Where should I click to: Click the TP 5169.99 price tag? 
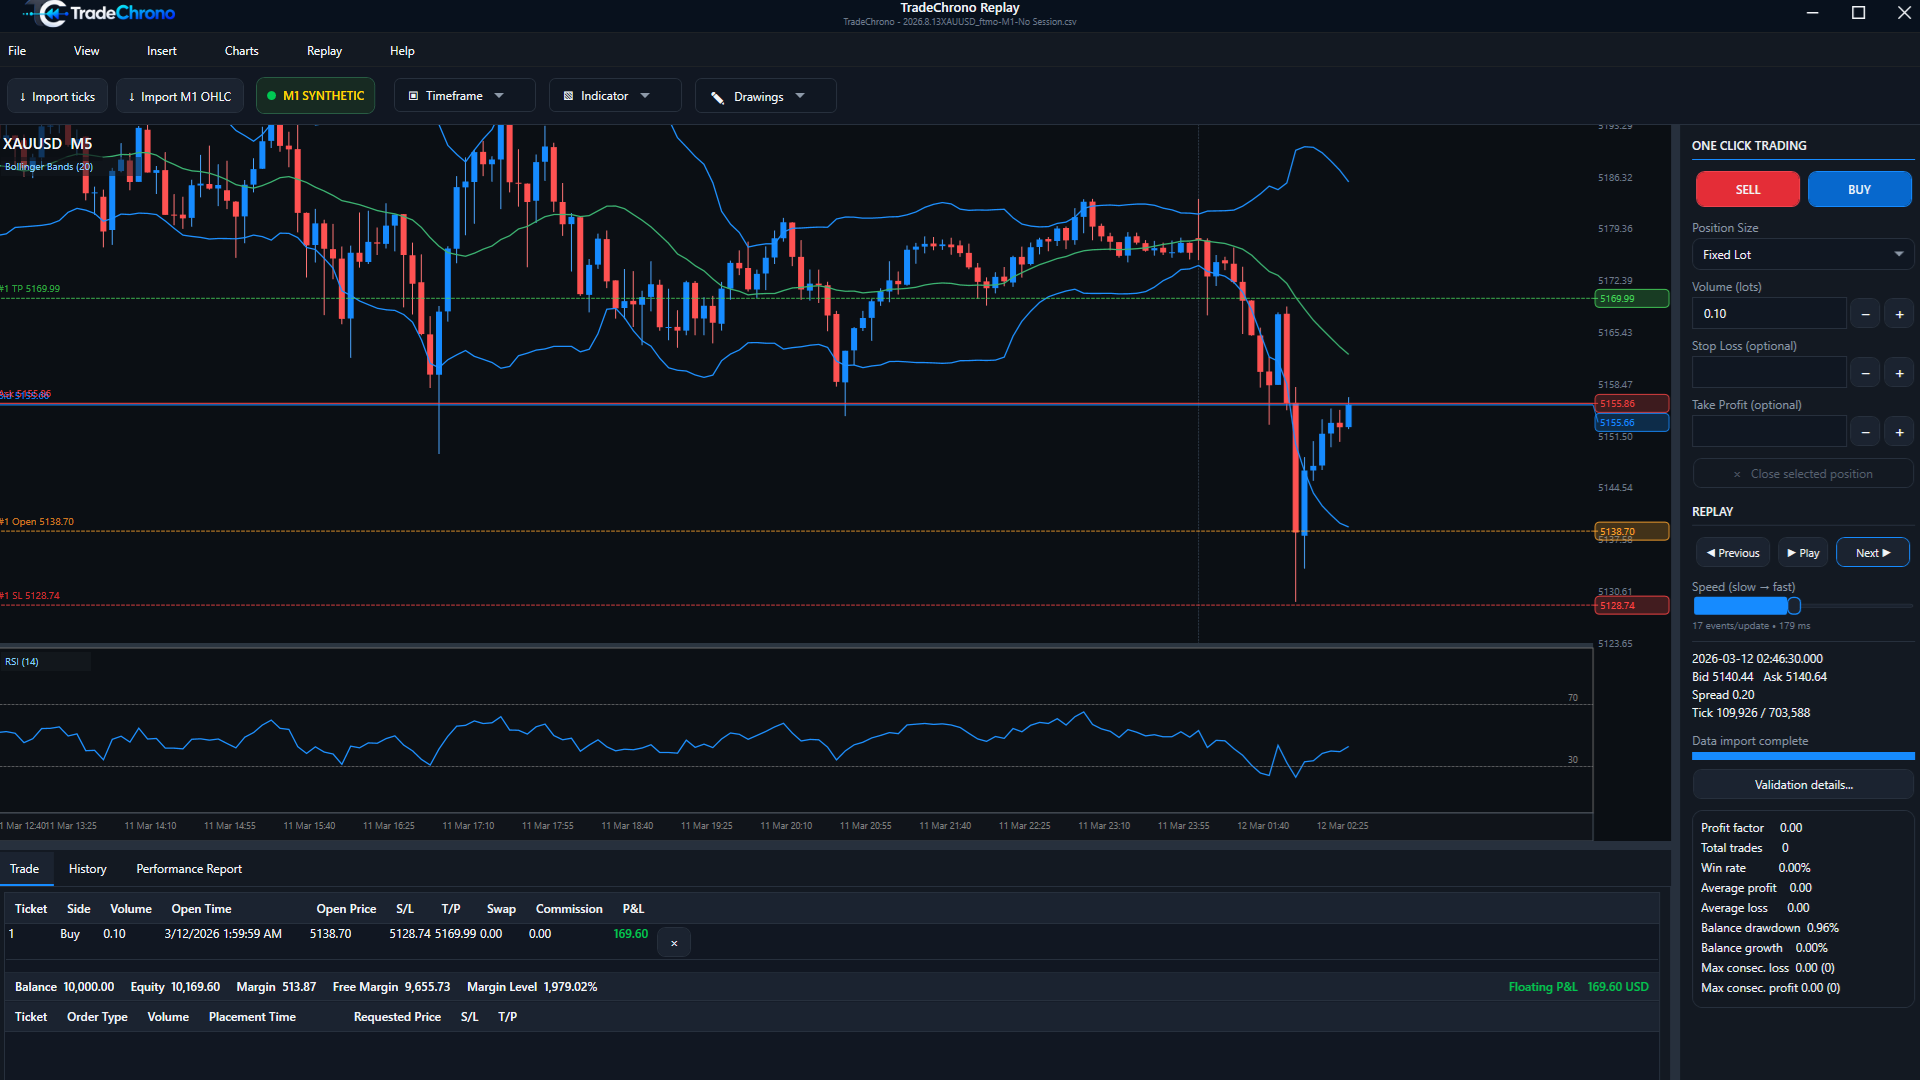(1631, 298)
